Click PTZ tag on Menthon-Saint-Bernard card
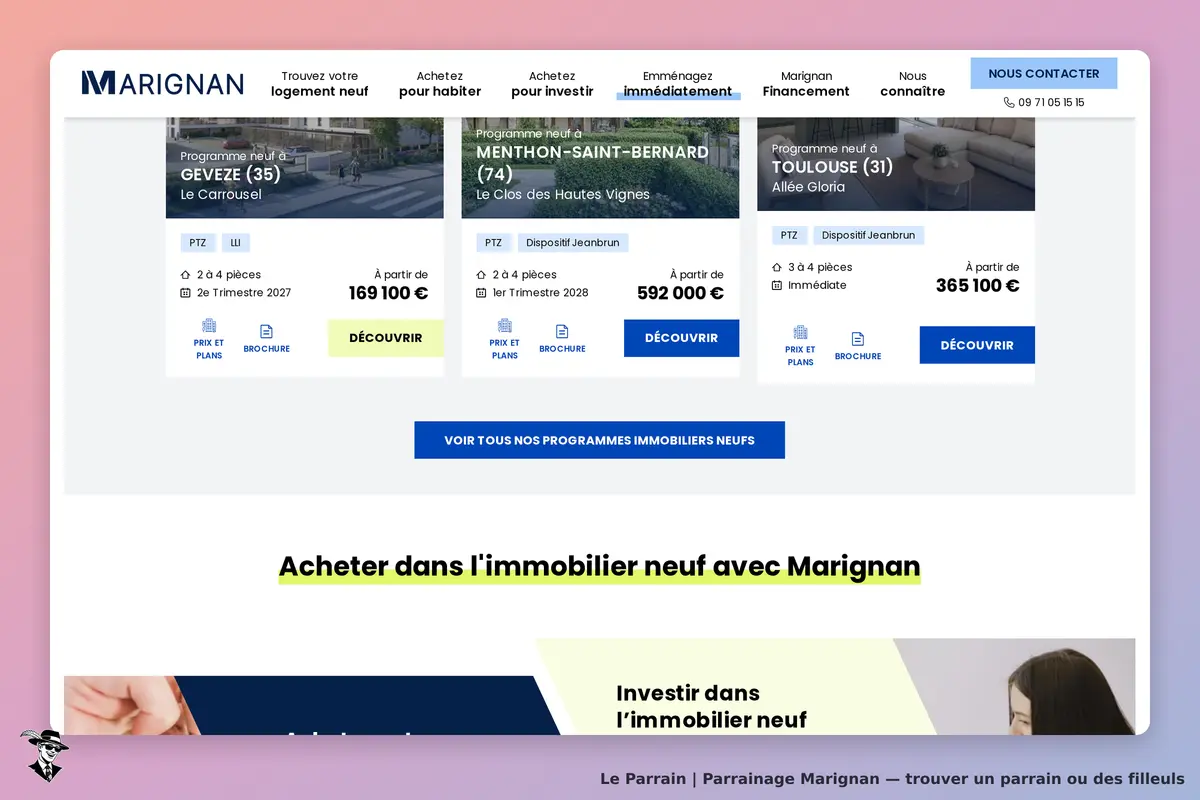 click(494, 243)
